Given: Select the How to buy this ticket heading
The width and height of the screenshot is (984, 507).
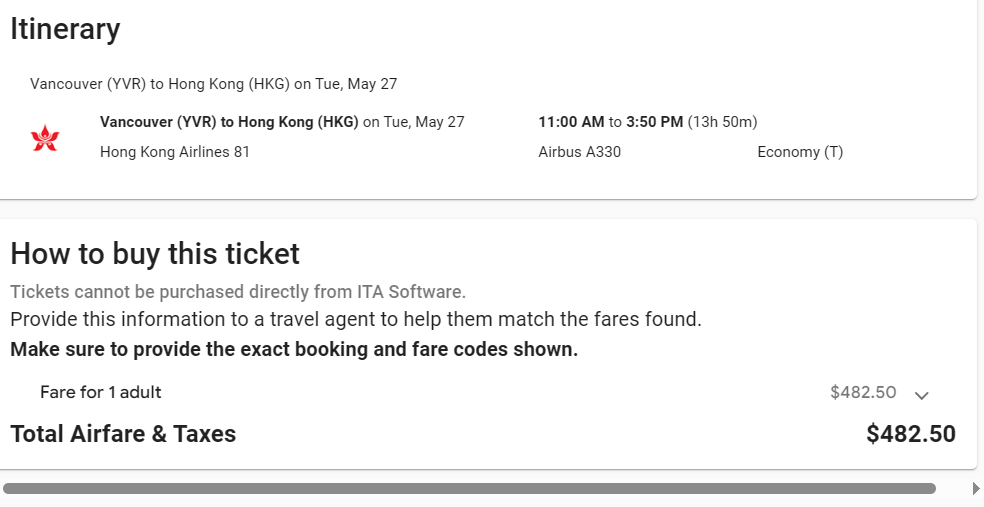Looking at the screenshot, I should (155, 254).
